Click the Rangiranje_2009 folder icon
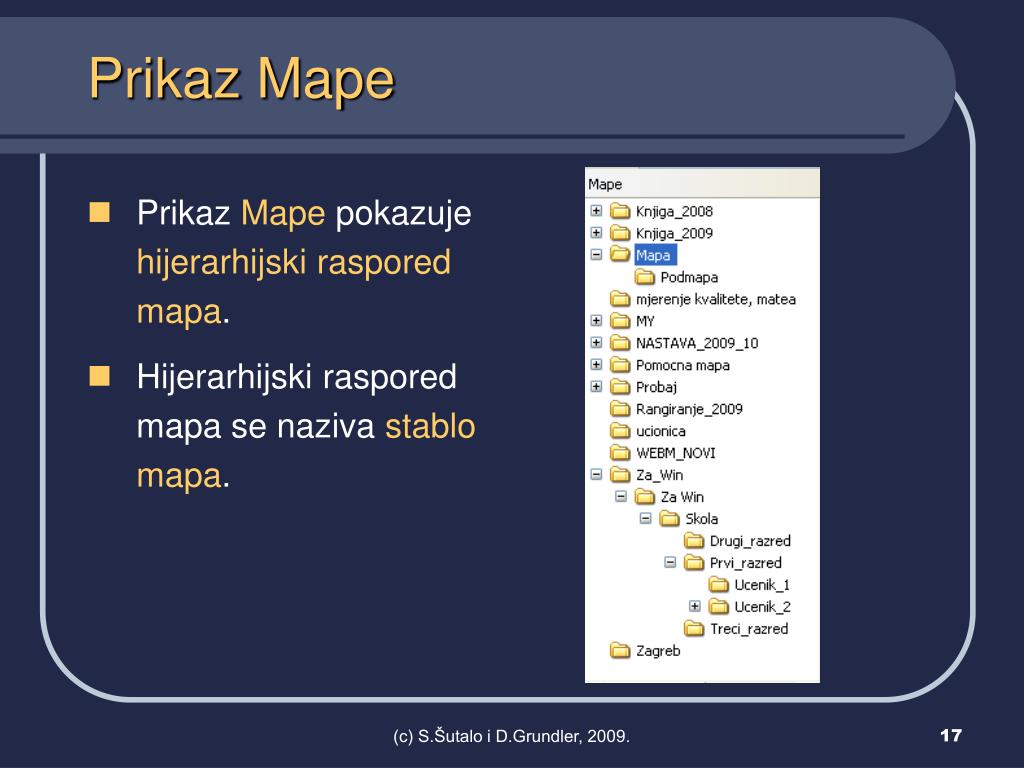 [x=620, y=408]
